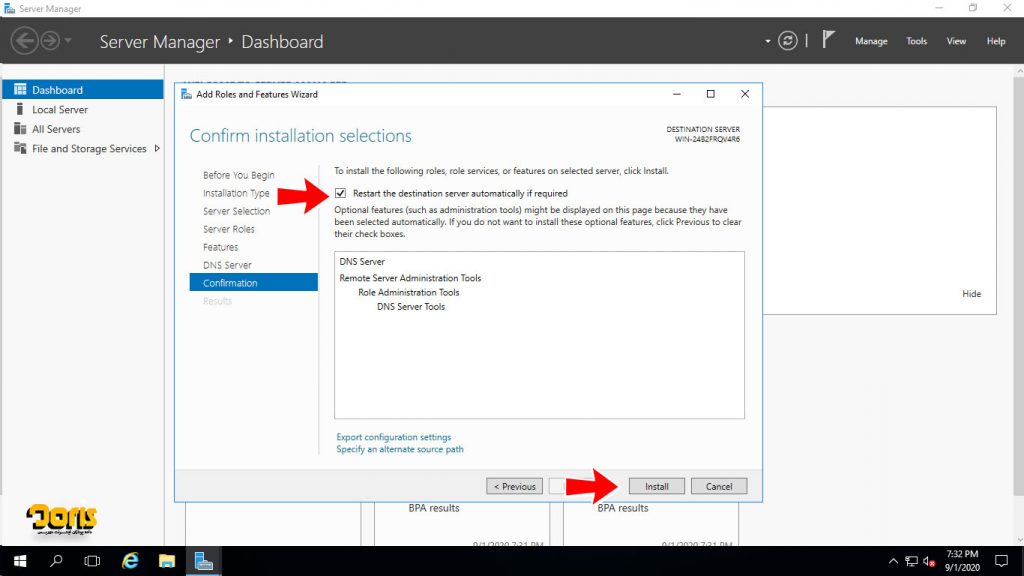Click the All Servers icon in sidebar
Image resolution: width=1024 pixels, height=576 pixels.
coord(20,129)
